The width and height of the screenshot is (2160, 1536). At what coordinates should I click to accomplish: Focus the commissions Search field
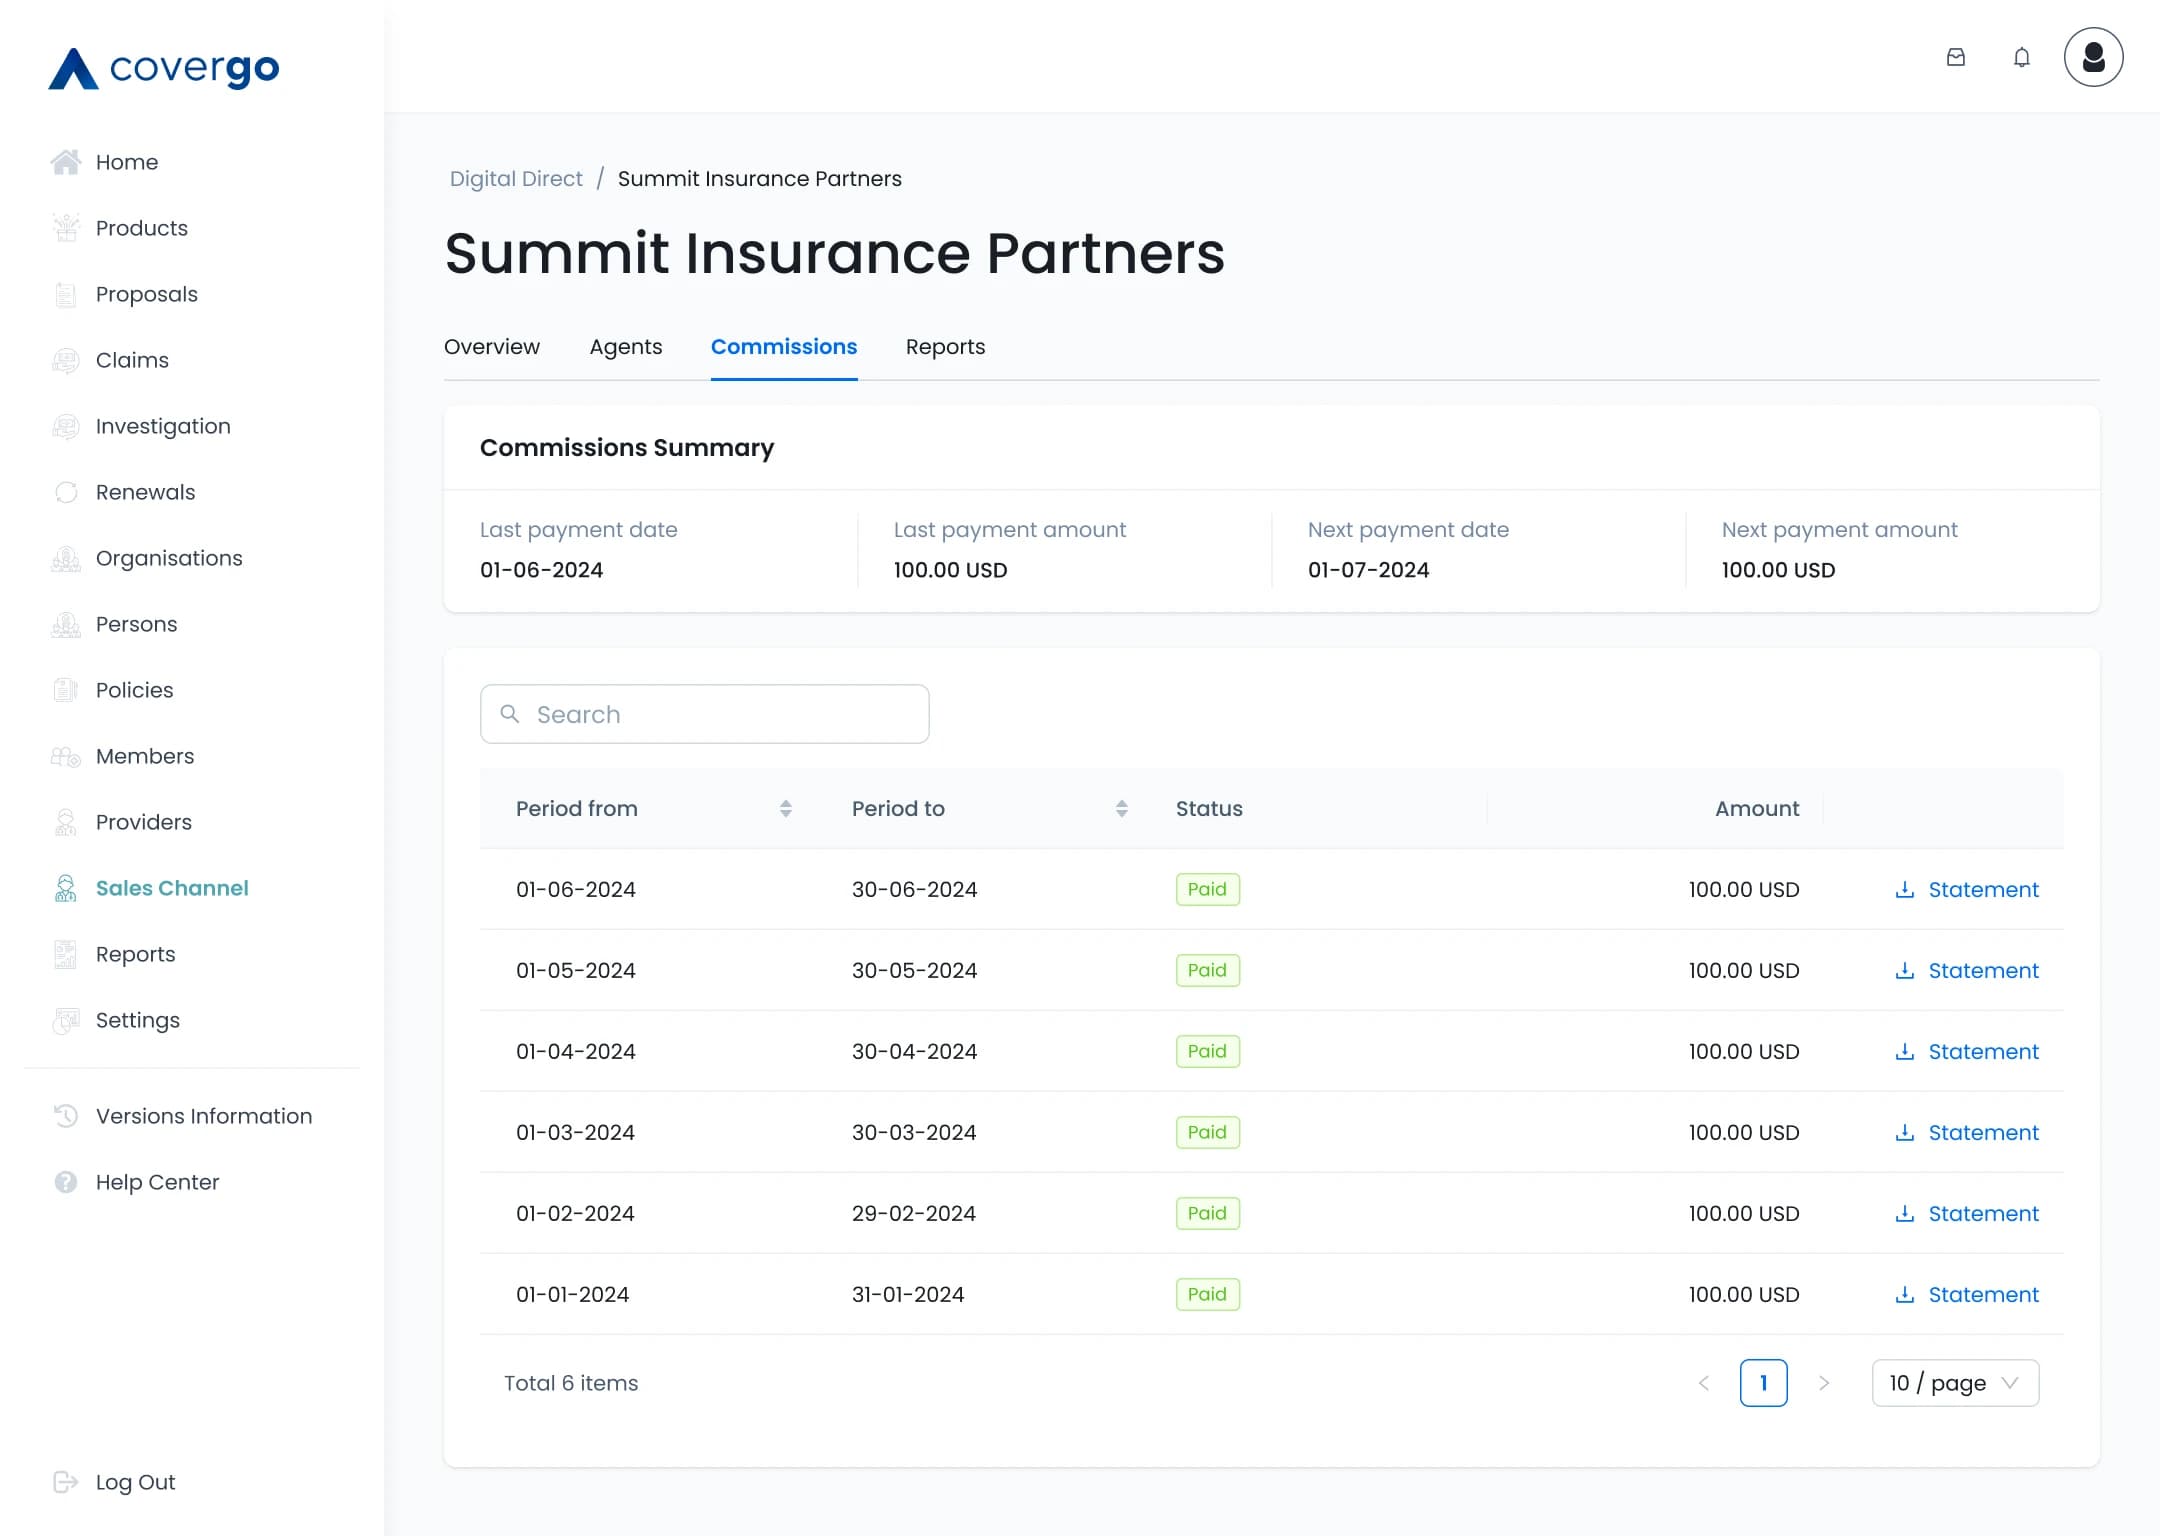pos(705,714)
